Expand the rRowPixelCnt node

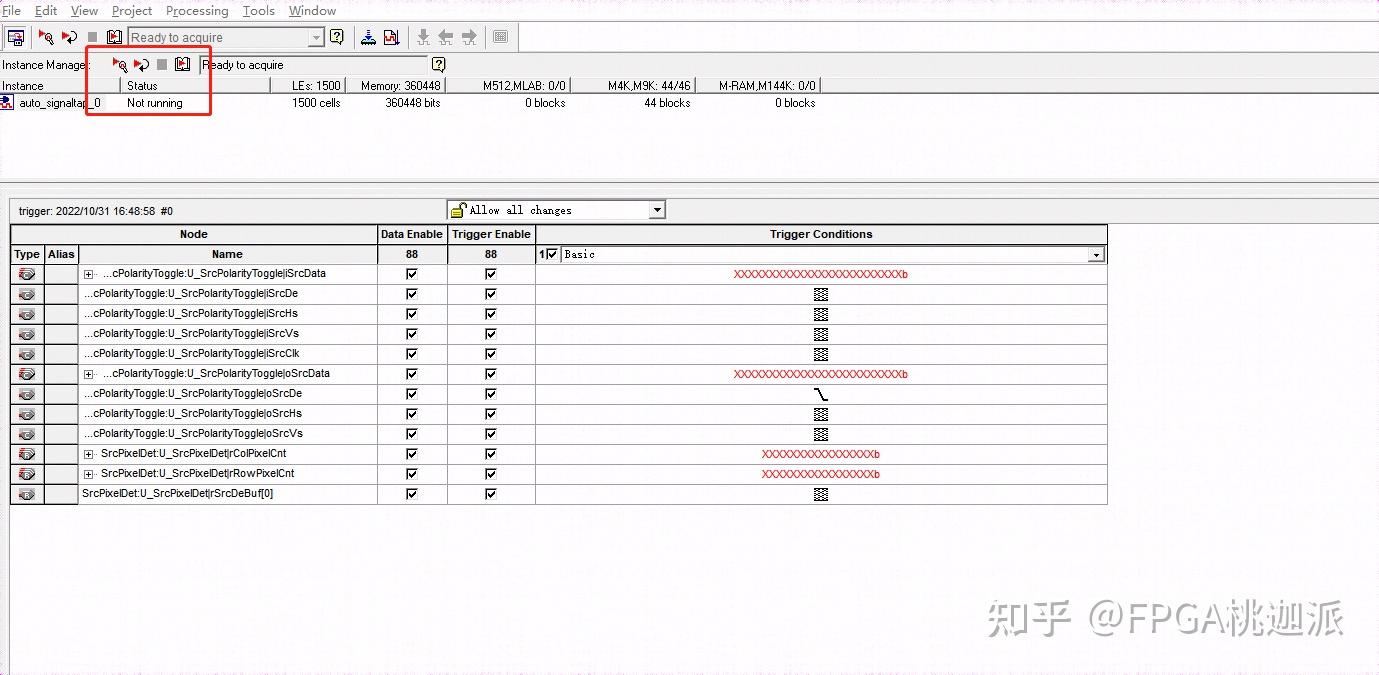88,474
